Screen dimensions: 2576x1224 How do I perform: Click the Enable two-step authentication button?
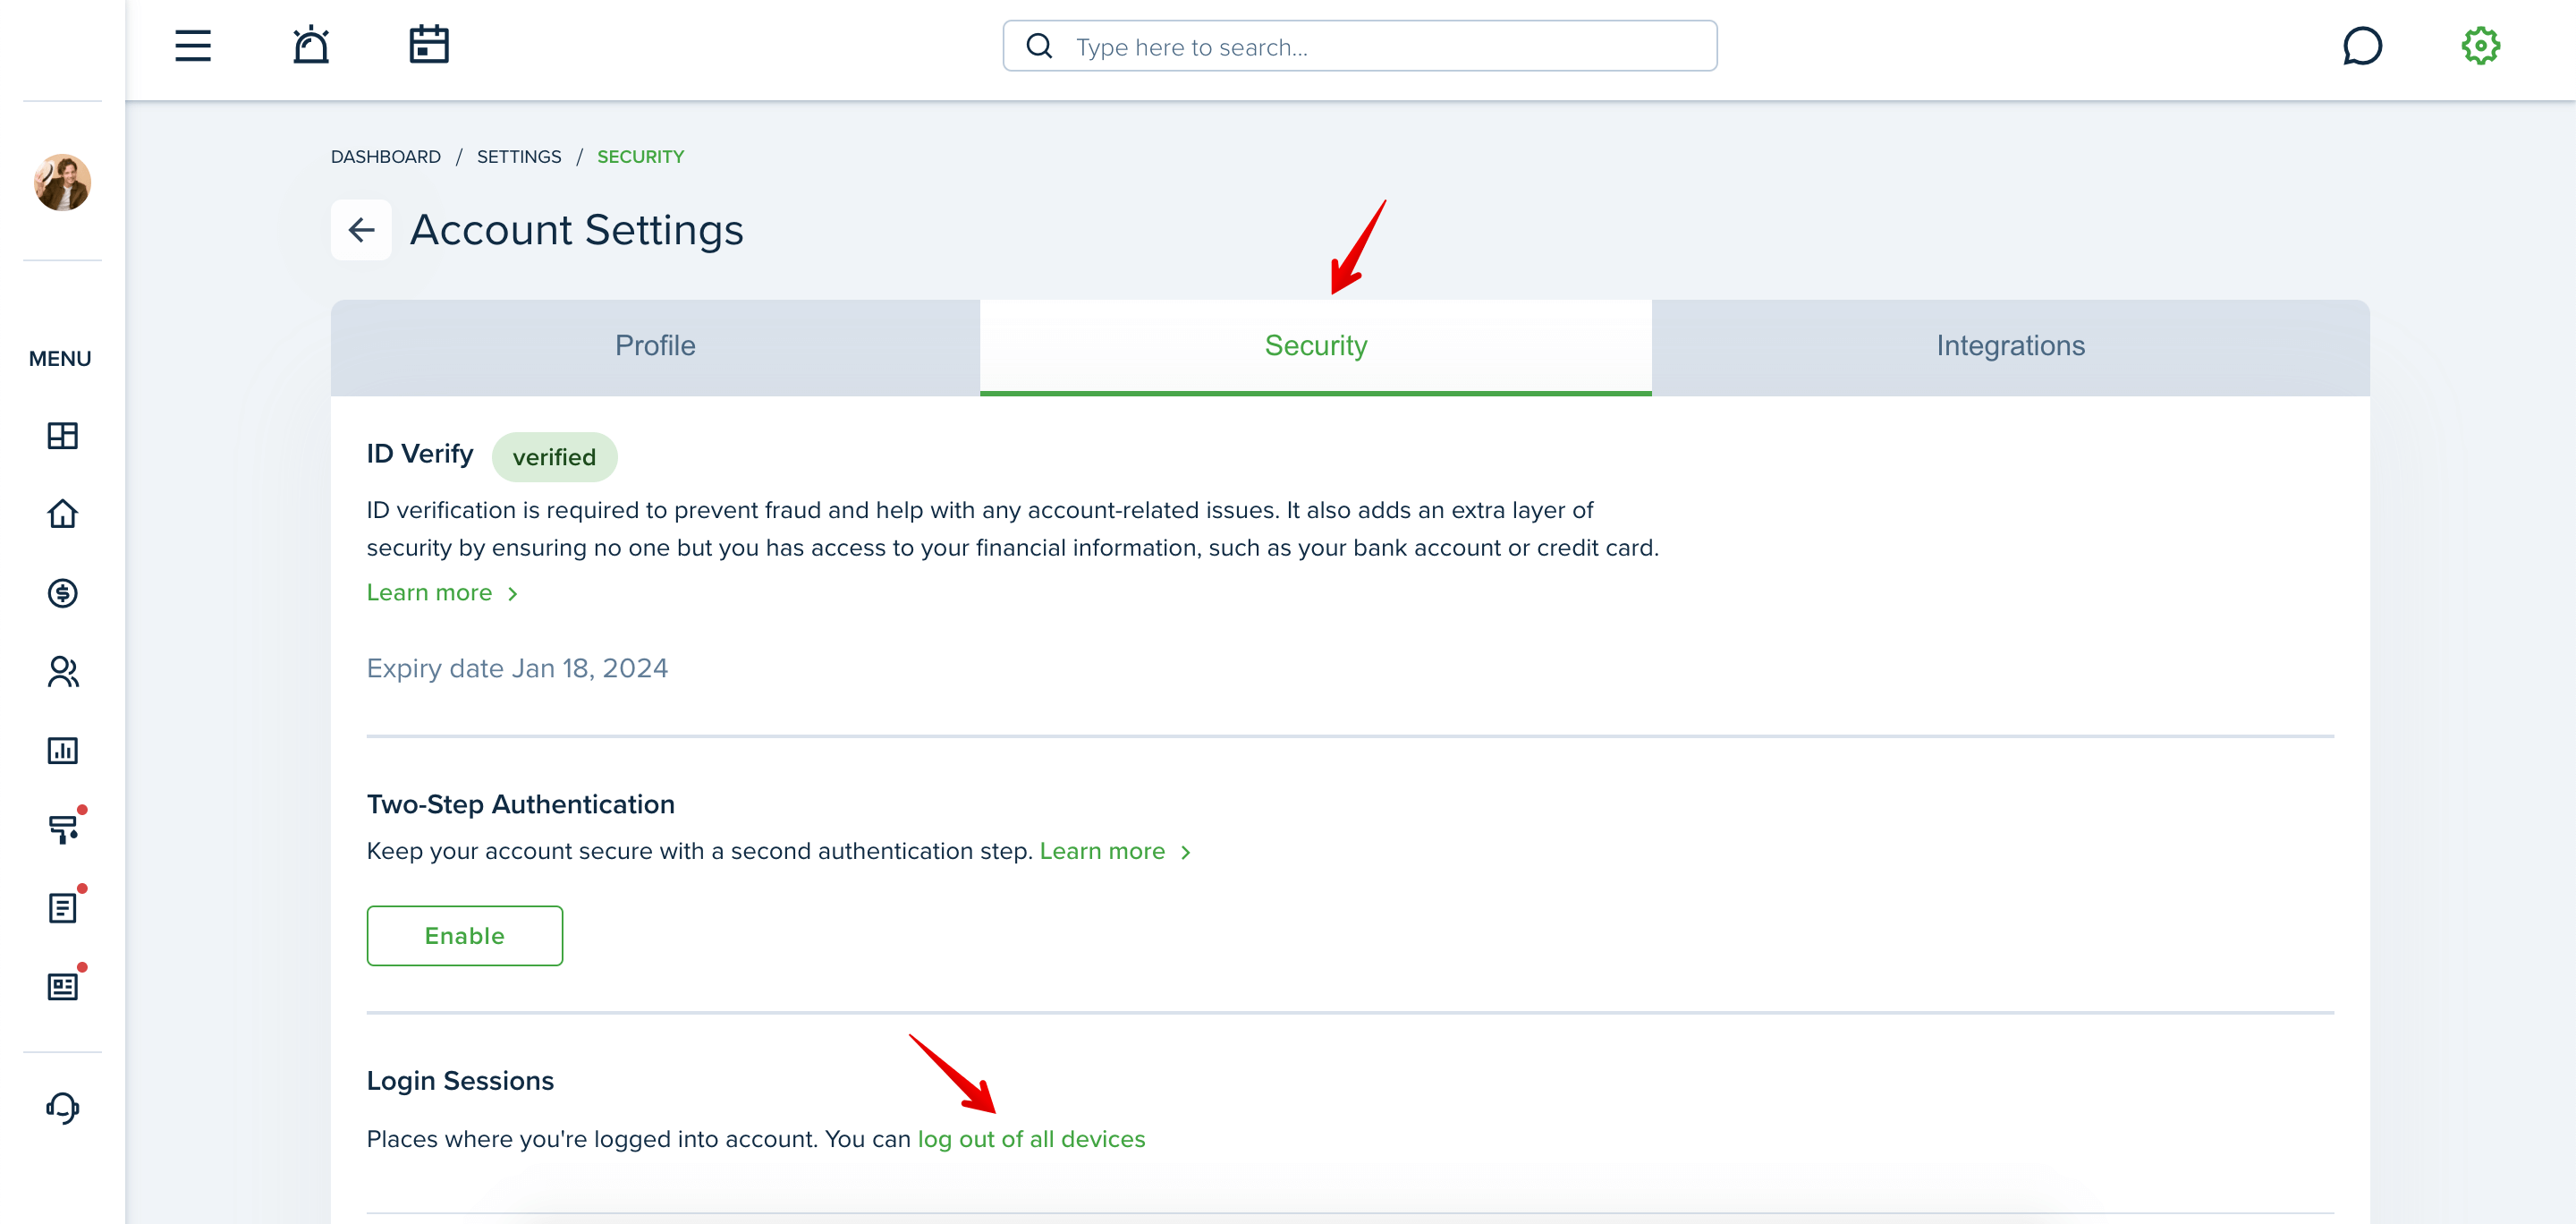click(x=464, y=936)
